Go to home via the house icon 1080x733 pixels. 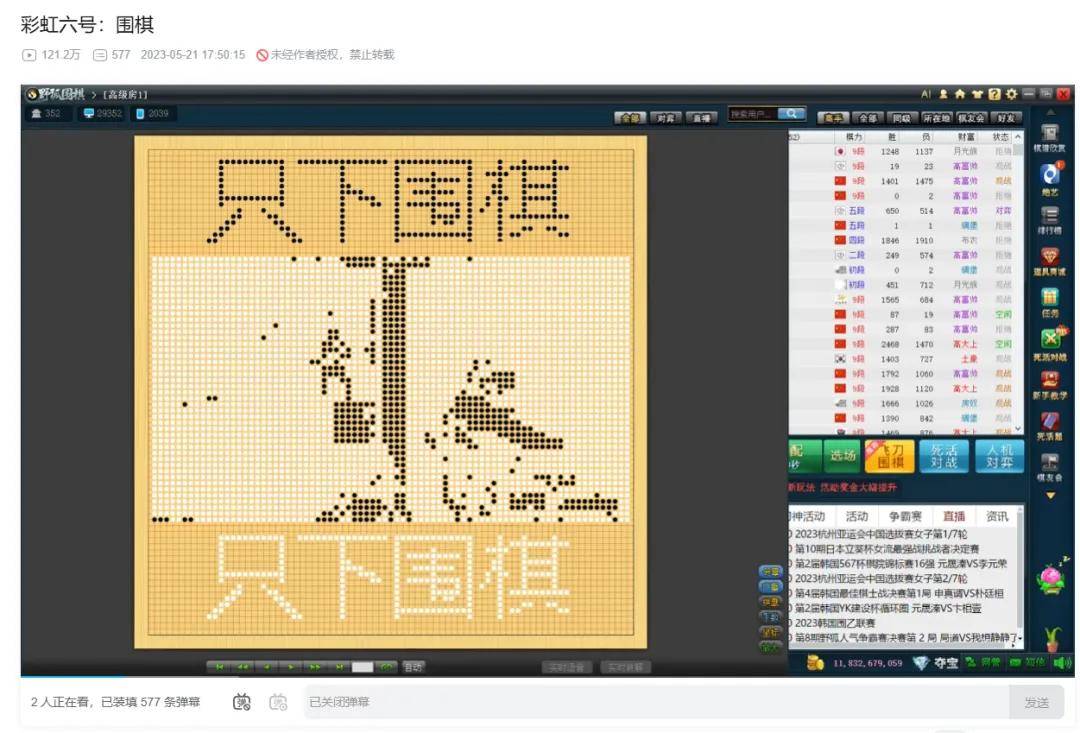coord(959,94)
